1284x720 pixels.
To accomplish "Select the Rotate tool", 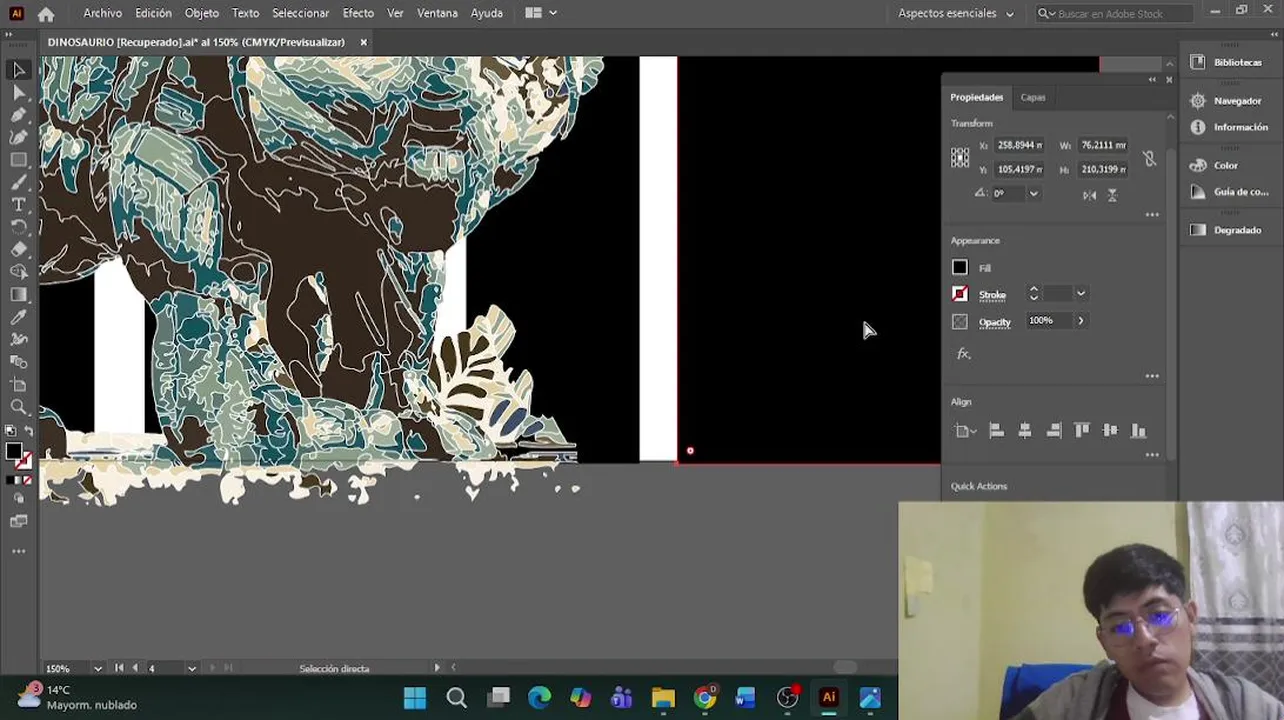I will pos(18,227).
